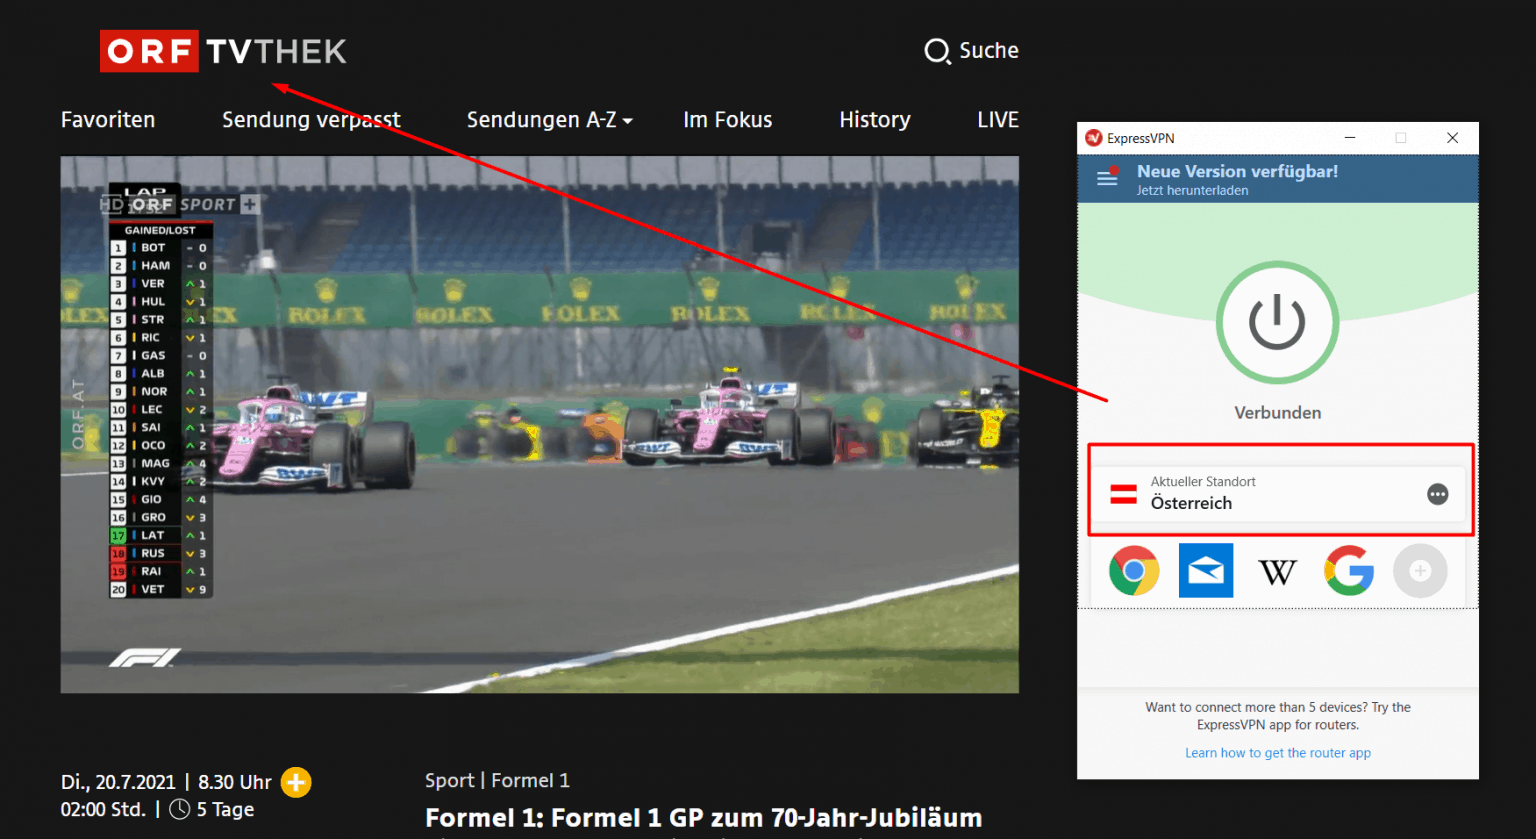The height and width of the screenshot is (839, 1536).
Task: Minimize the ExpressVPN window
Action: point(1349,138)
